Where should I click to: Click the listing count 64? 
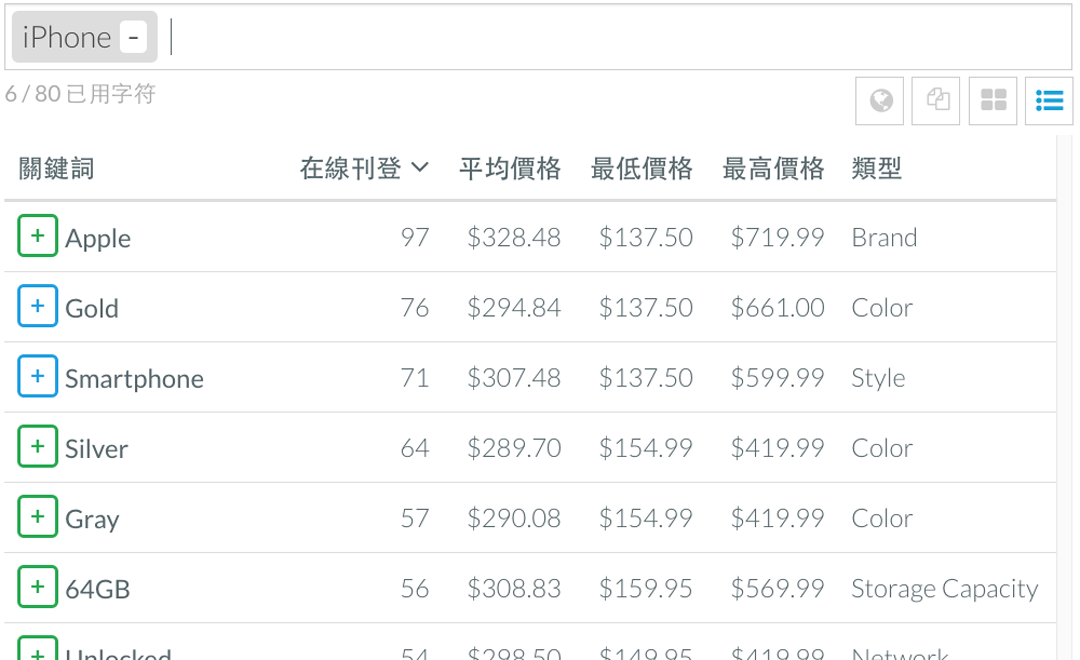point(415,448)
